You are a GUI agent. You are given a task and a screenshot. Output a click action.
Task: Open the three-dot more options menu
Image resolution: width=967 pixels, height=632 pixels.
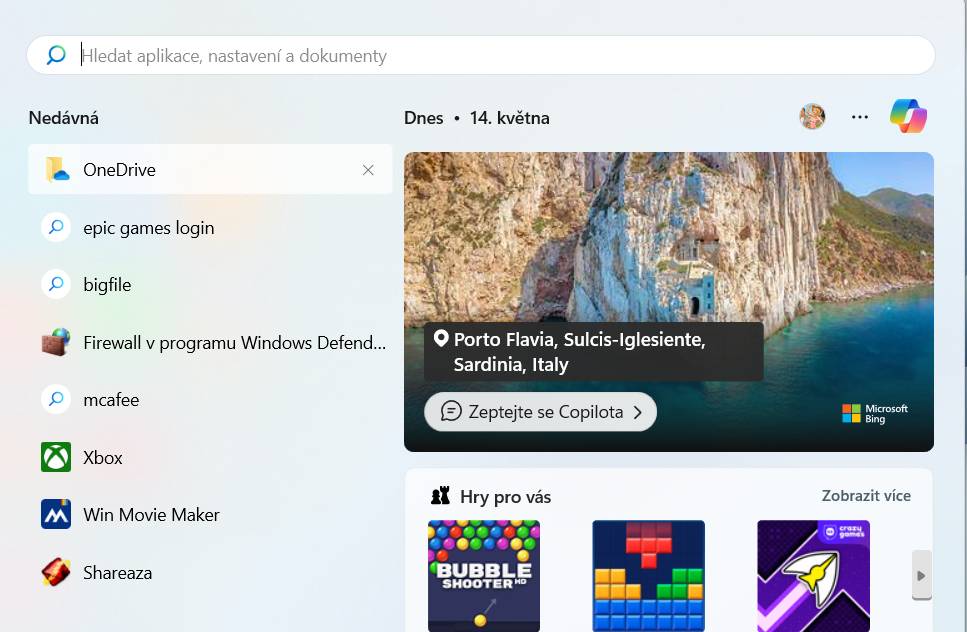[860, 117]
